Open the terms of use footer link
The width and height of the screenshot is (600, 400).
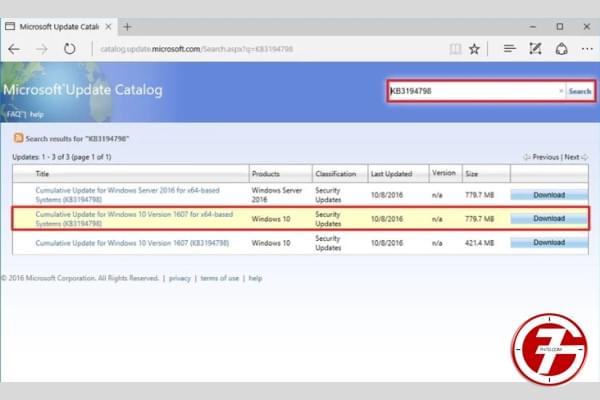click(x=219, y=278)
